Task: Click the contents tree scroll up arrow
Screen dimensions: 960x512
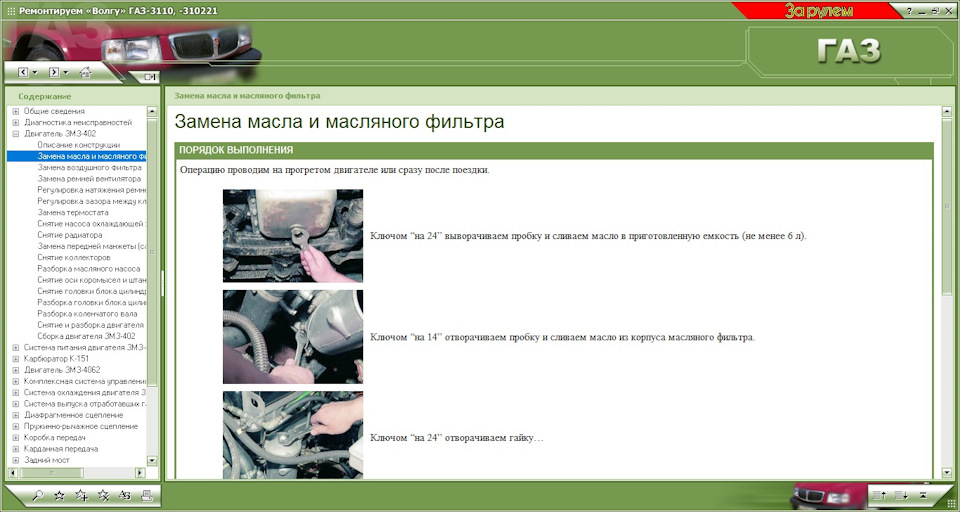Action: 152,111
